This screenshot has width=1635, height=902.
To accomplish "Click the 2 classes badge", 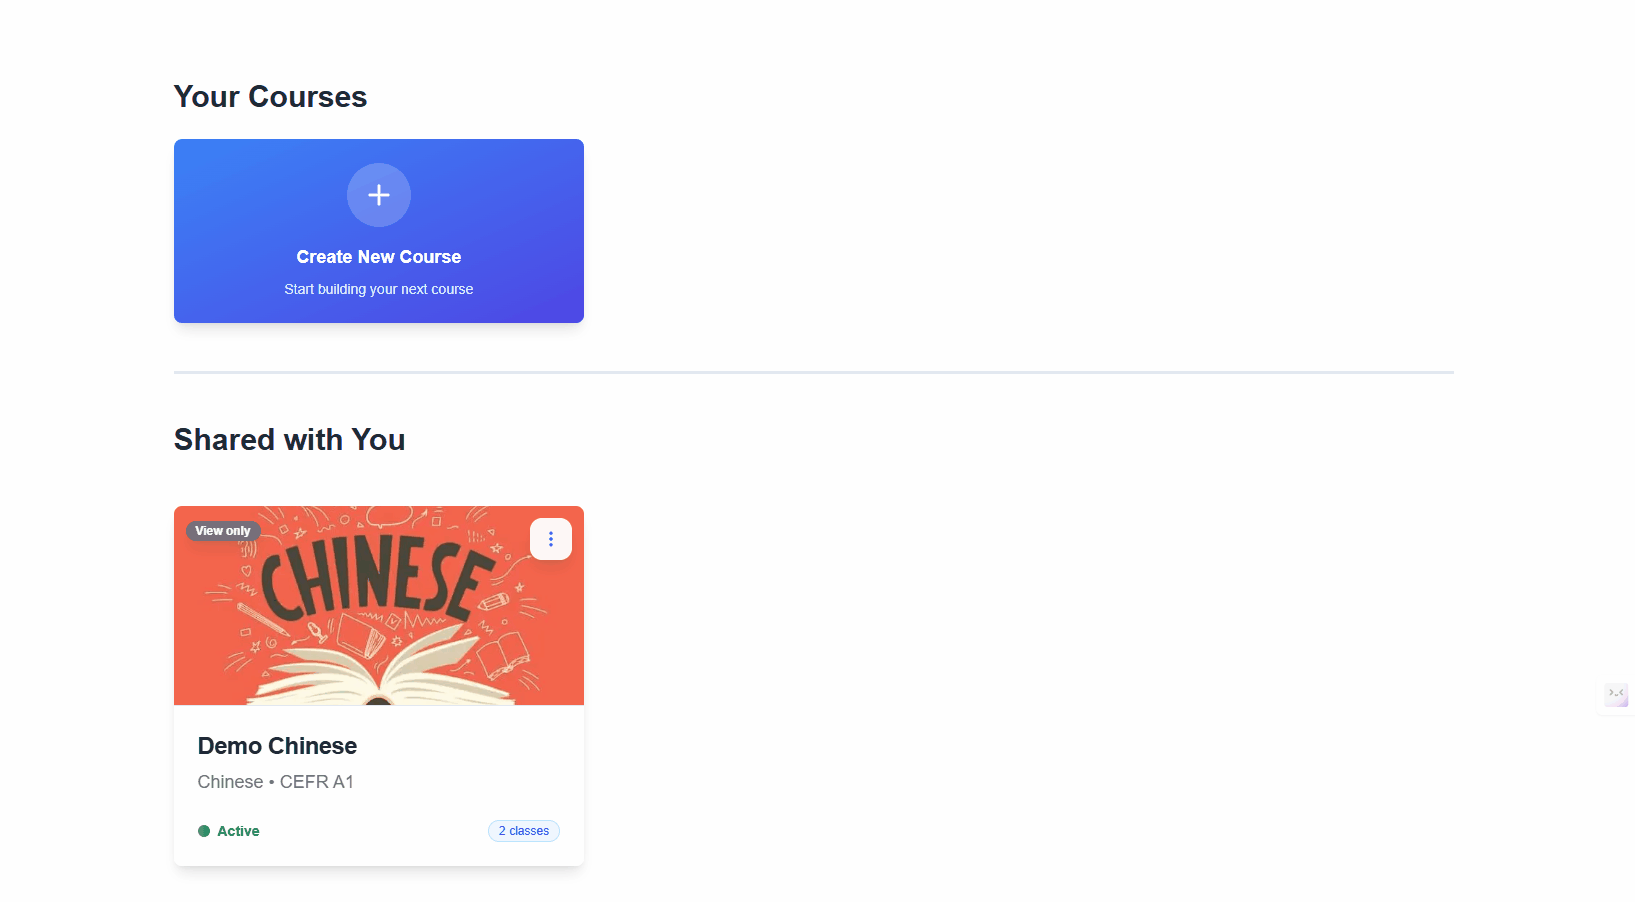I will pyautogui.click(x=524, y=831).
